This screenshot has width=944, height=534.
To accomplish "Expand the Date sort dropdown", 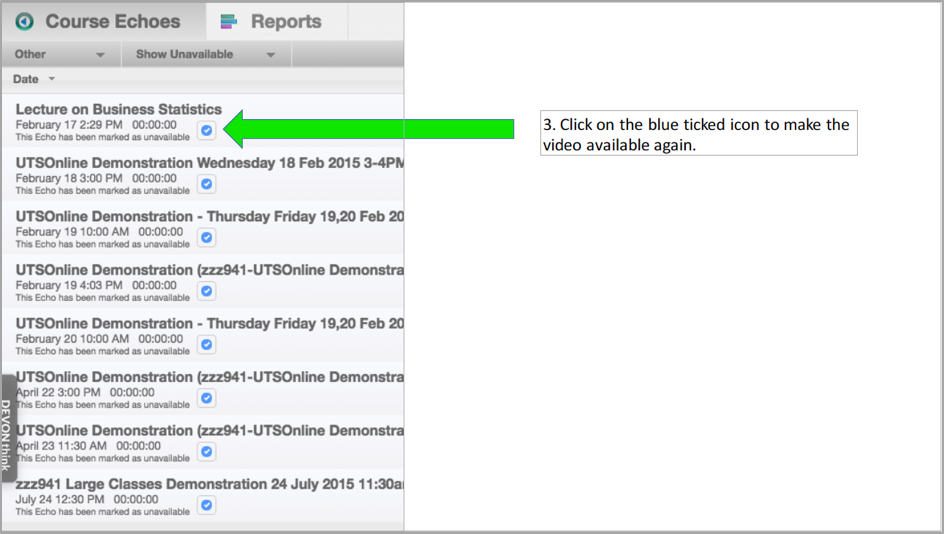I will [34, 79].
